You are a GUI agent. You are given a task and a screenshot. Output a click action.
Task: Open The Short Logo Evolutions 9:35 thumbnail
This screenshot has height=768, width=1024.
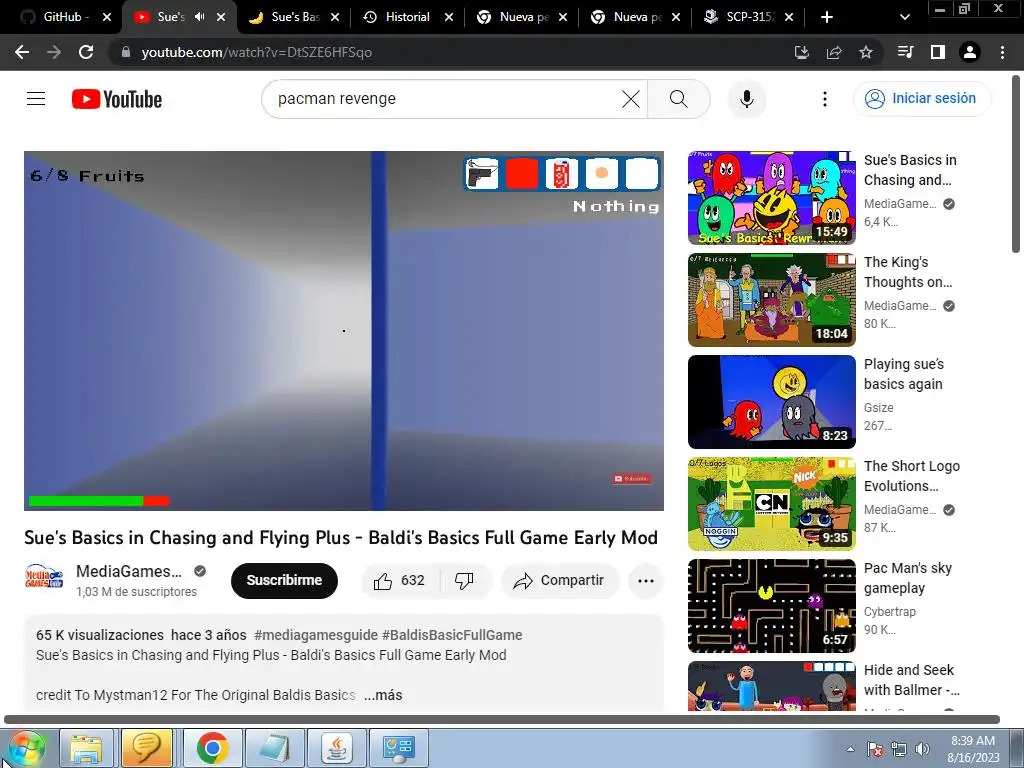point(772,504)
